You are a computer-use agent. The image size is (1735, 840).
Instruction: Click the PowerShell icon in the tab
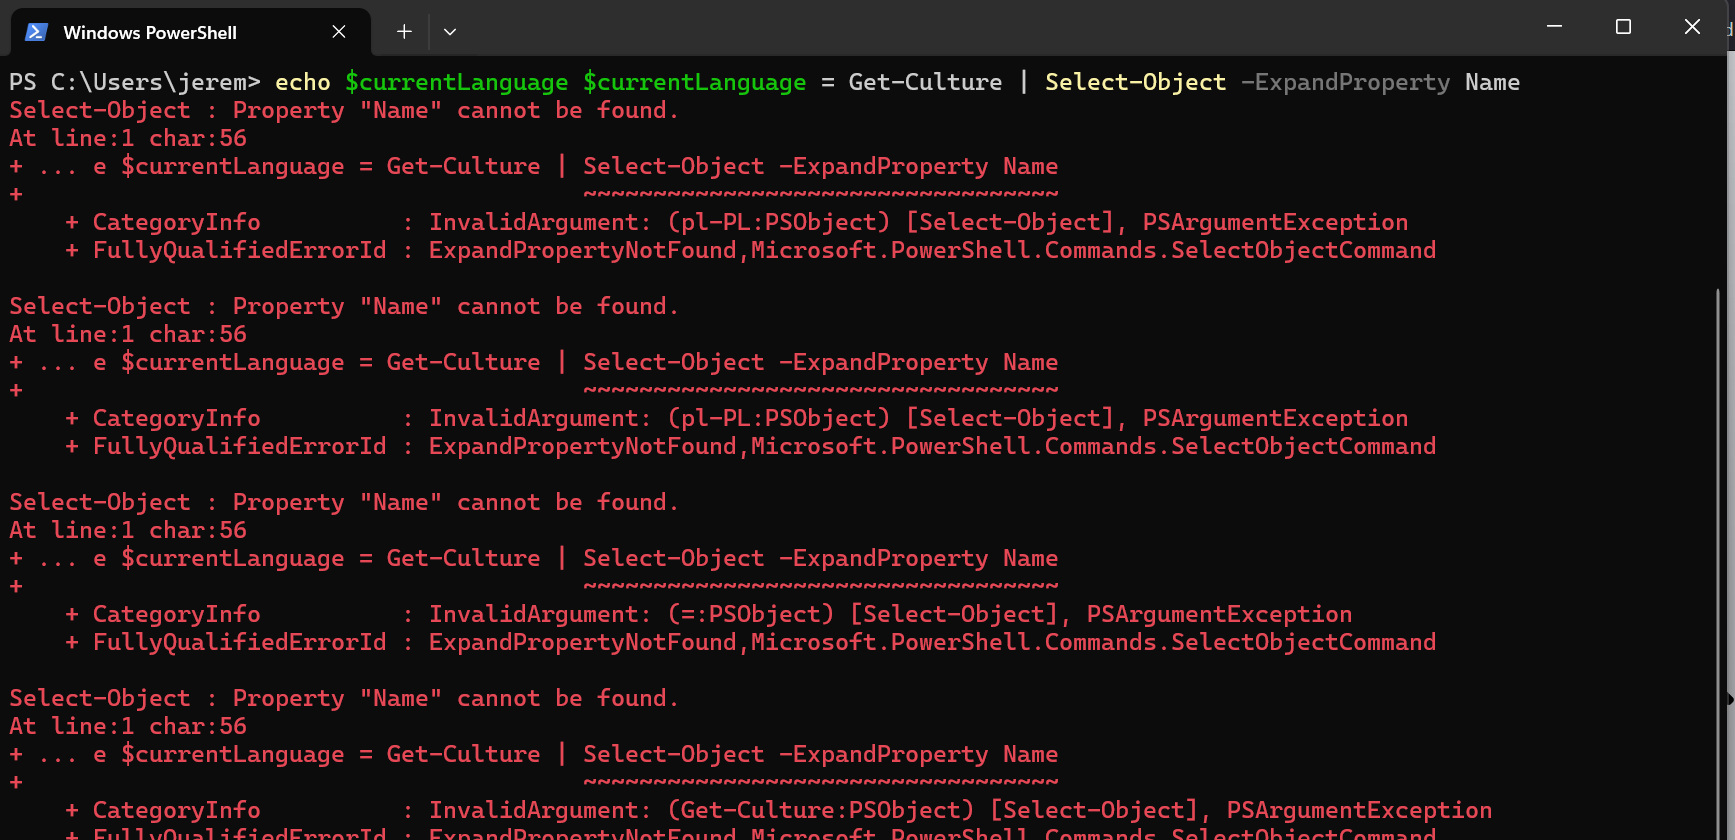coord(37,32)
